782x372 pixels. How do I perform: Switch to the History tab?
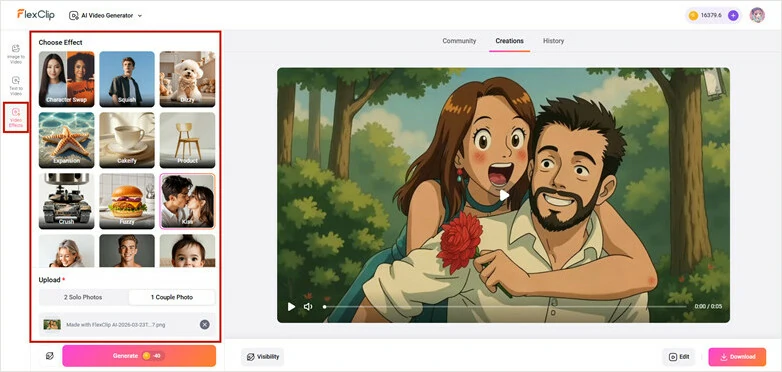(553, 41)
